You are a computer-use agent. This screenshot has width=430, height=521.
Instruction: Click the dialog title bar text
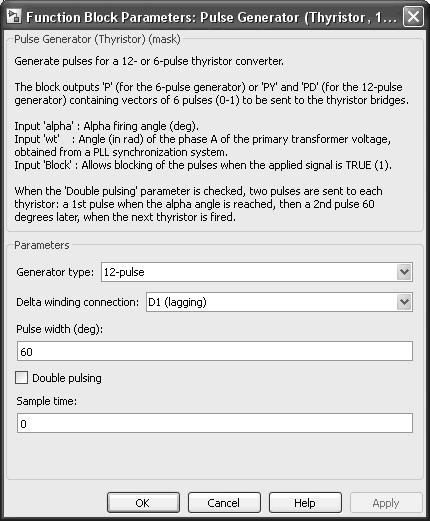click(212, 17)
